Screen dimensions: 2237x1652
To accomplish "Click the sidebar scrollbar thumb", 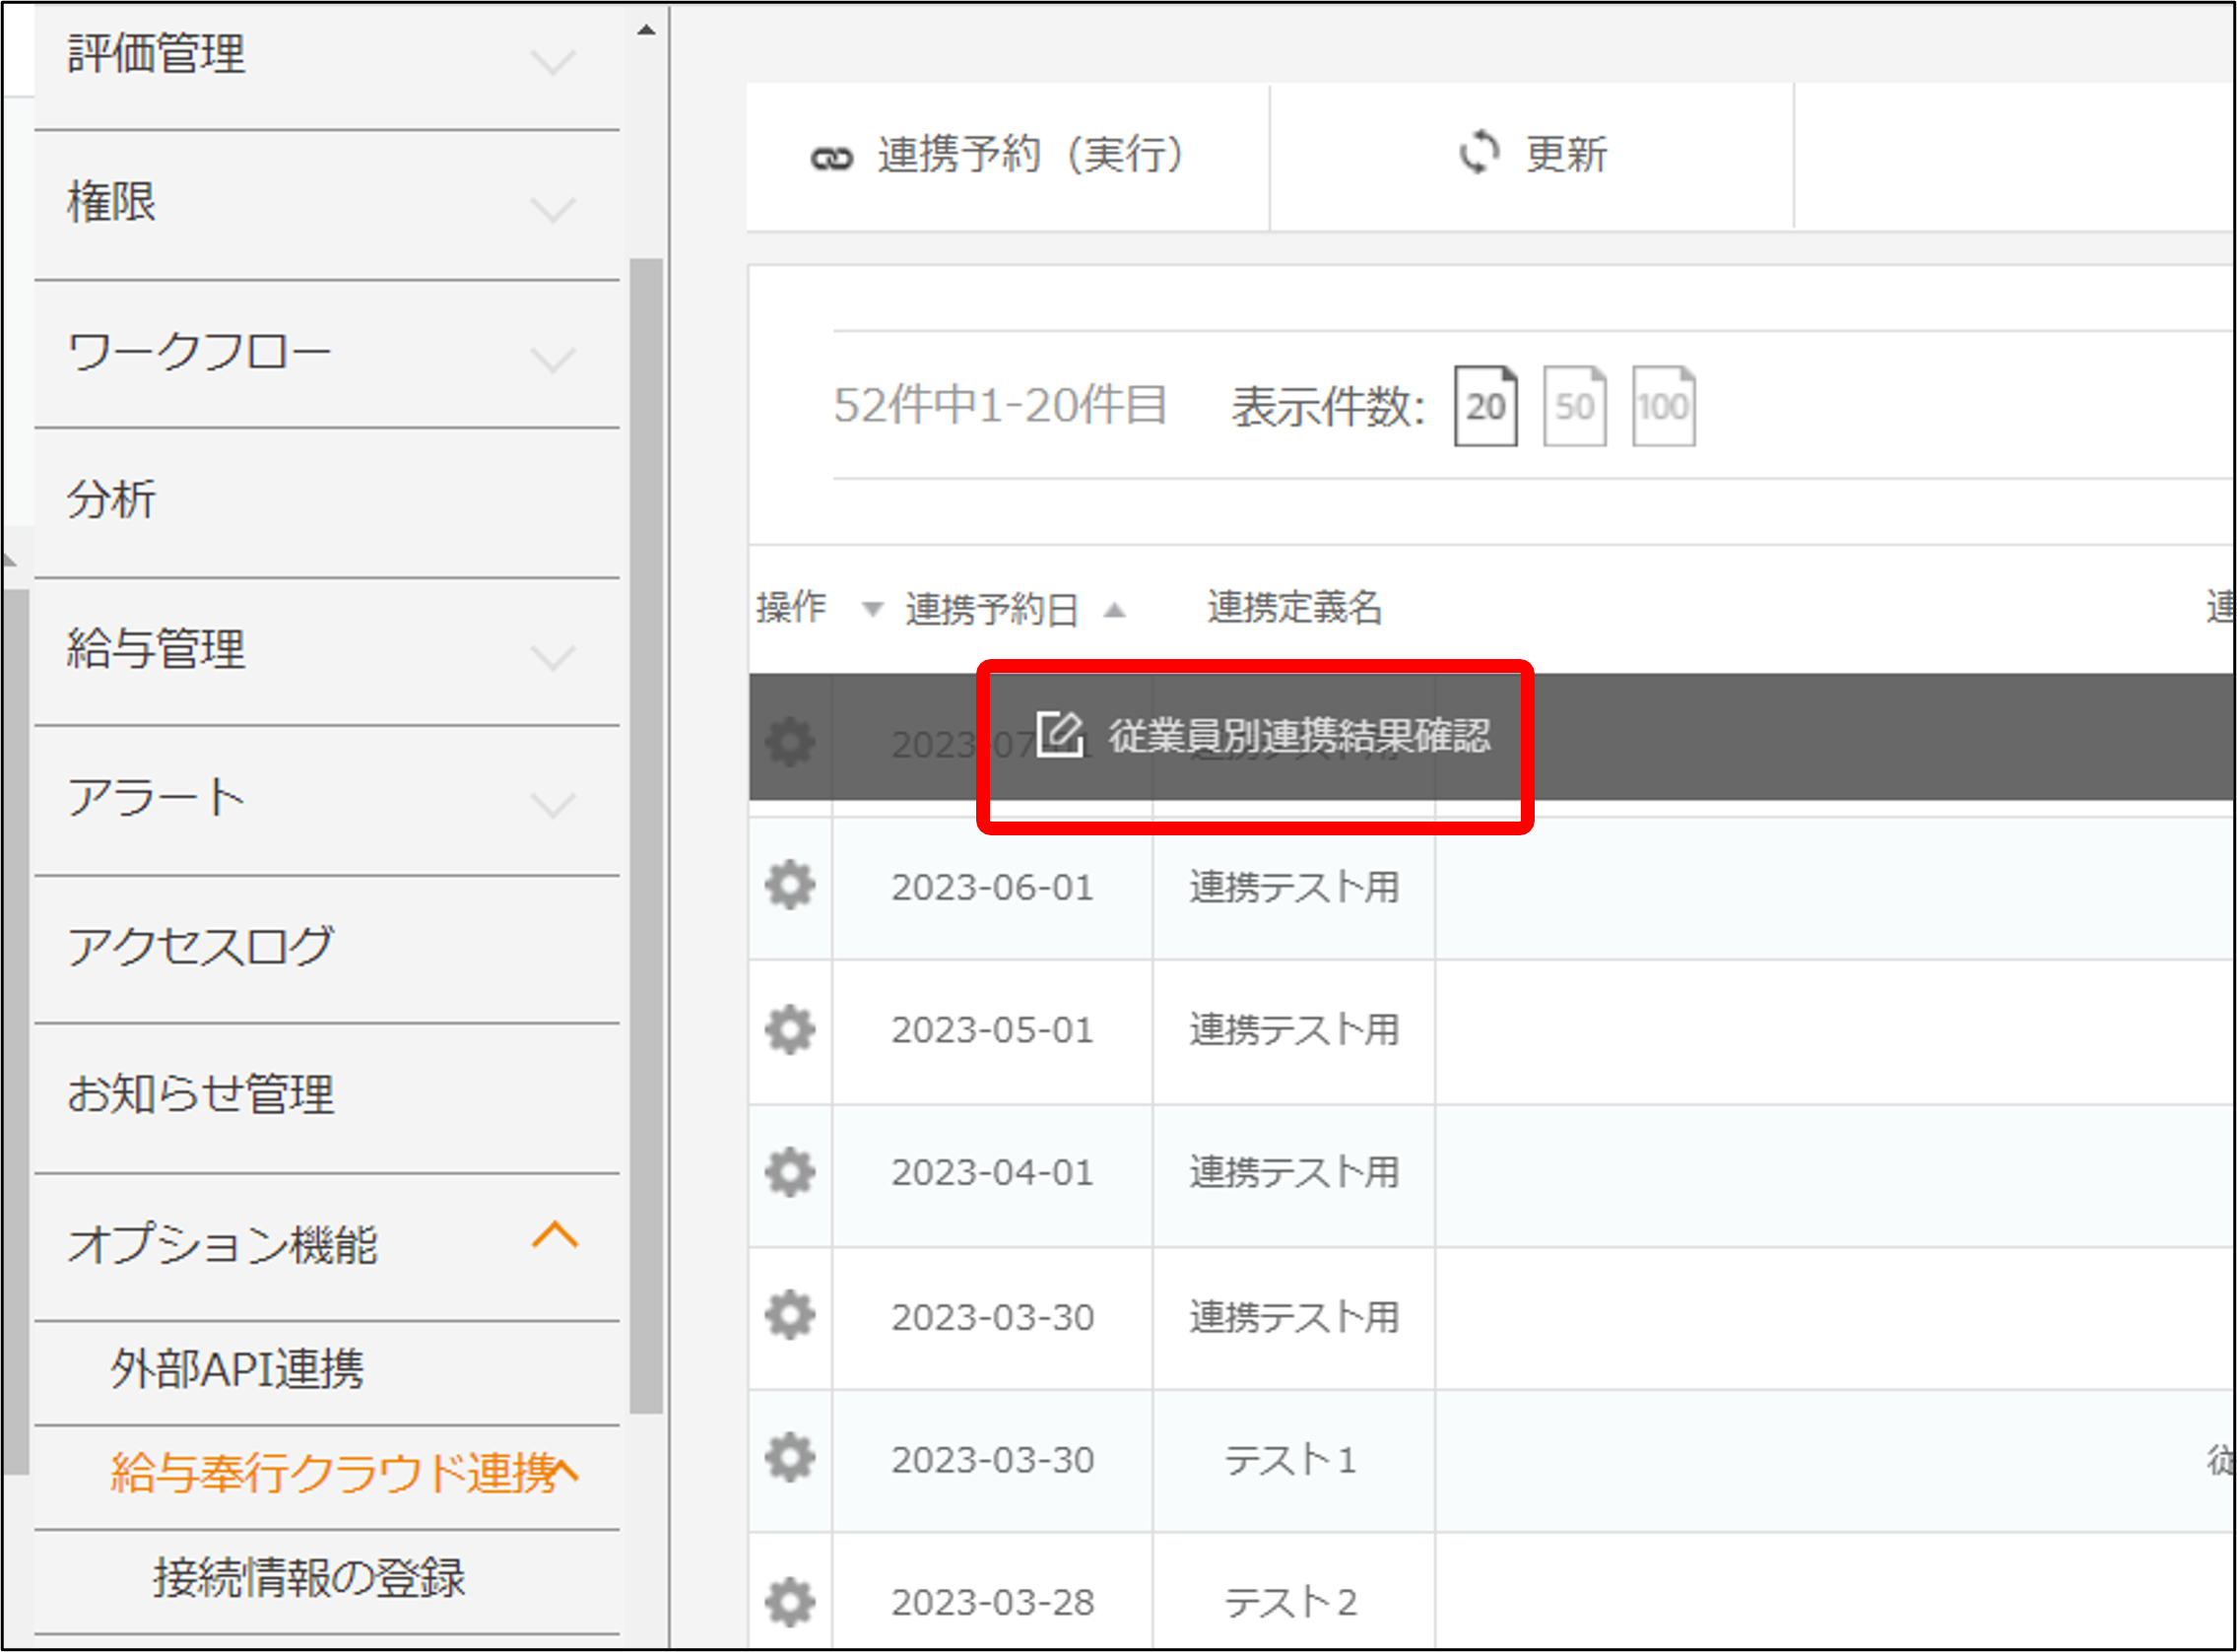I will (x=646, y=836).
